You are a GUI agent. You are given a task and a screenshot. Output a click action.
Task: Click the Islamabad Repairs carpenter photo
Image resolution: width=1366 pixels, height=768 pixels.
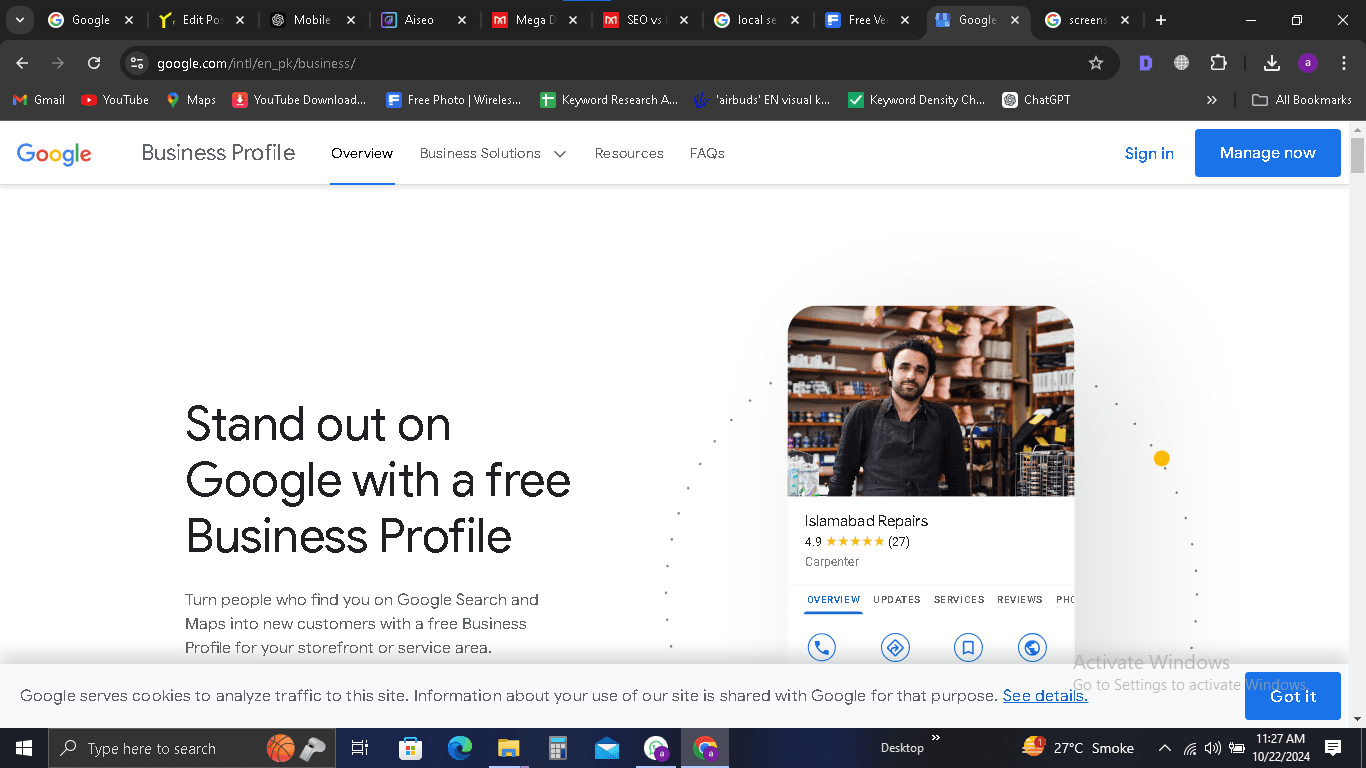click(931, 401)
